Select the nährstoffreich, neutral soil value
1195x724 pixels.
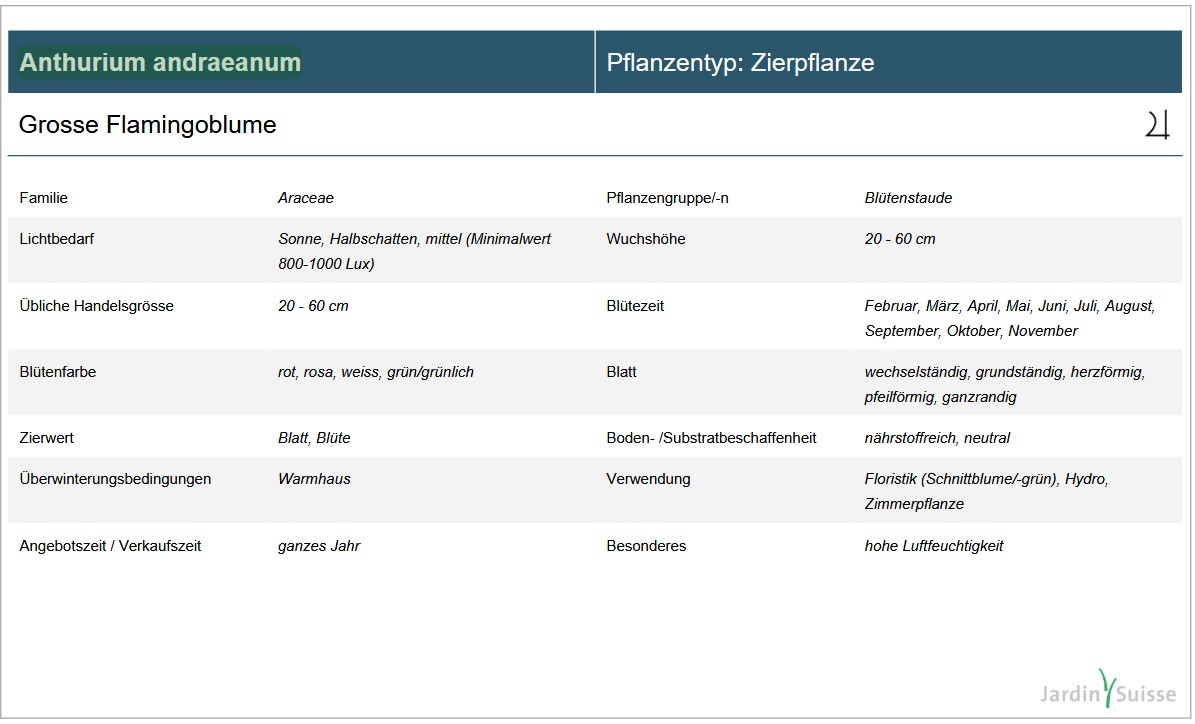pos(937,438)
